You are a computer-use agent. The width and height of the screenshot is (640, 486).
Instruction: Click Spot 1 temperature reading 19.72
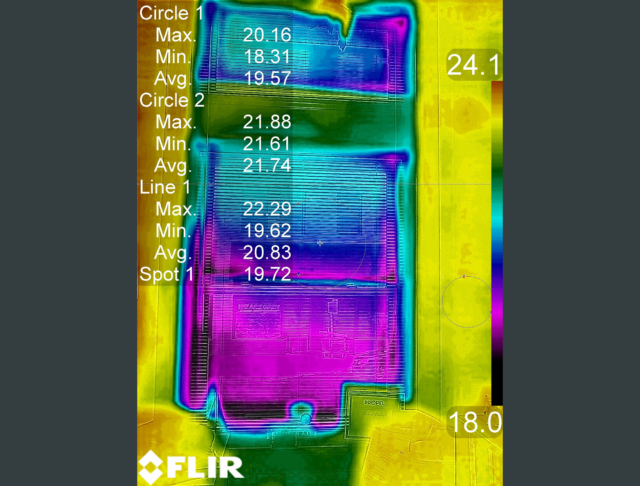click(267, 274)
